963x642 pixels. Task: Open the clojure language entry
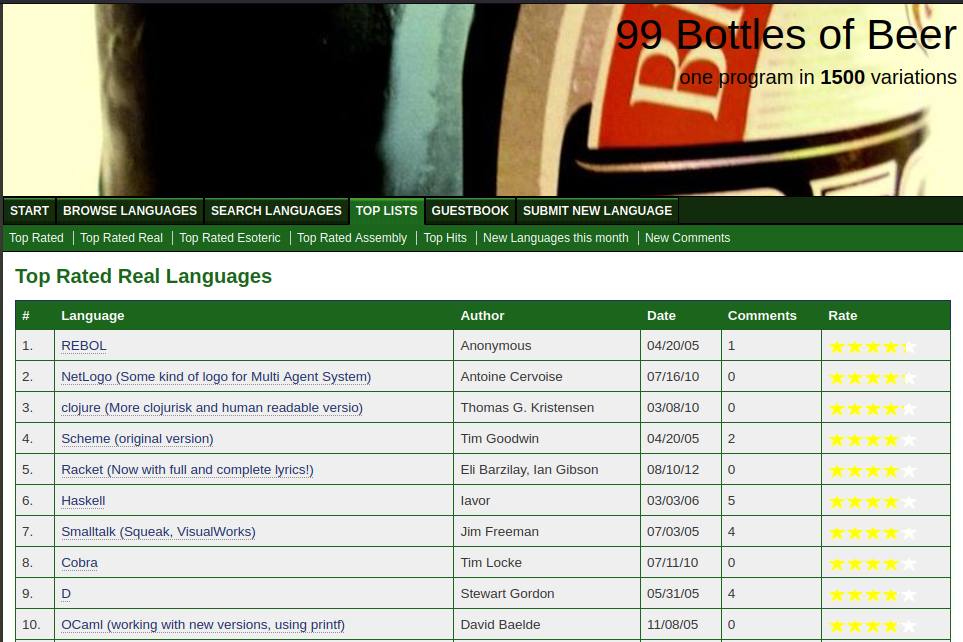pos(211,408)
